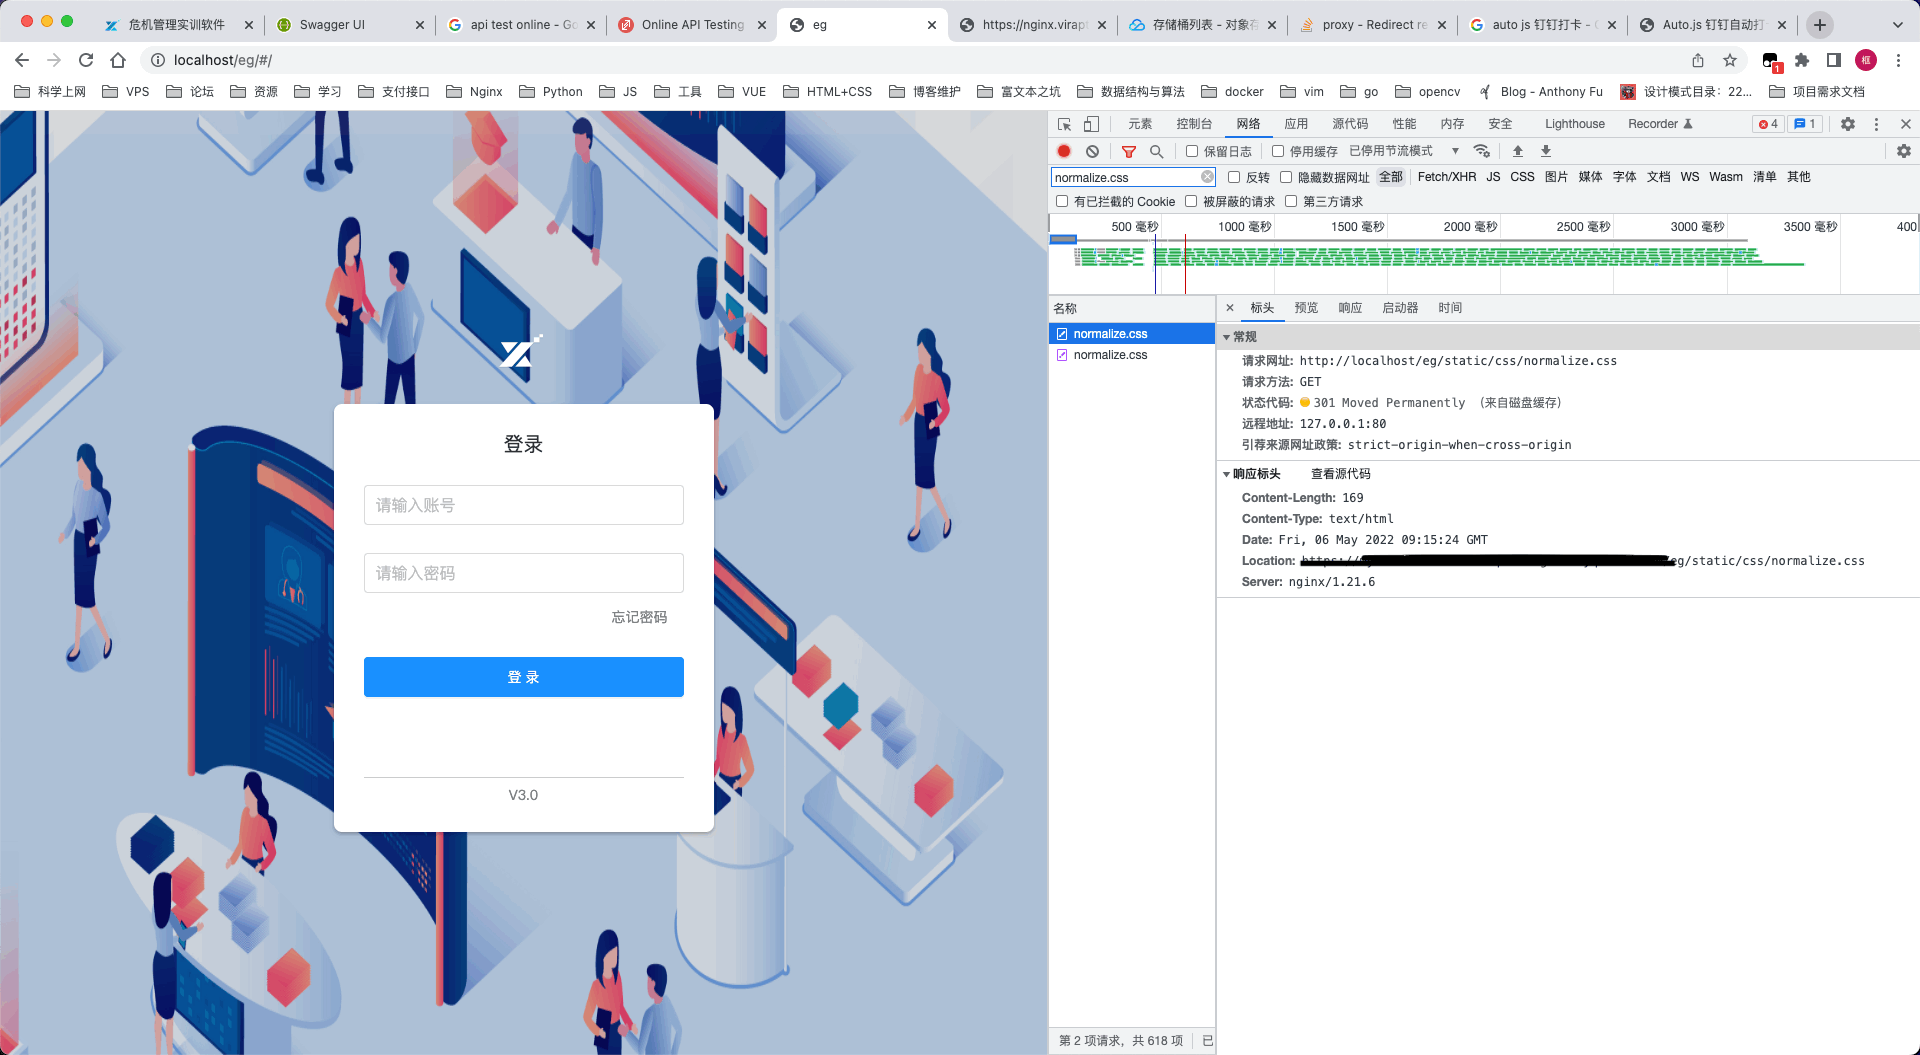Switch to the 控制台 DevTools tab
Viewport: 1920px width, 1055px height.
pos(1194,124)
